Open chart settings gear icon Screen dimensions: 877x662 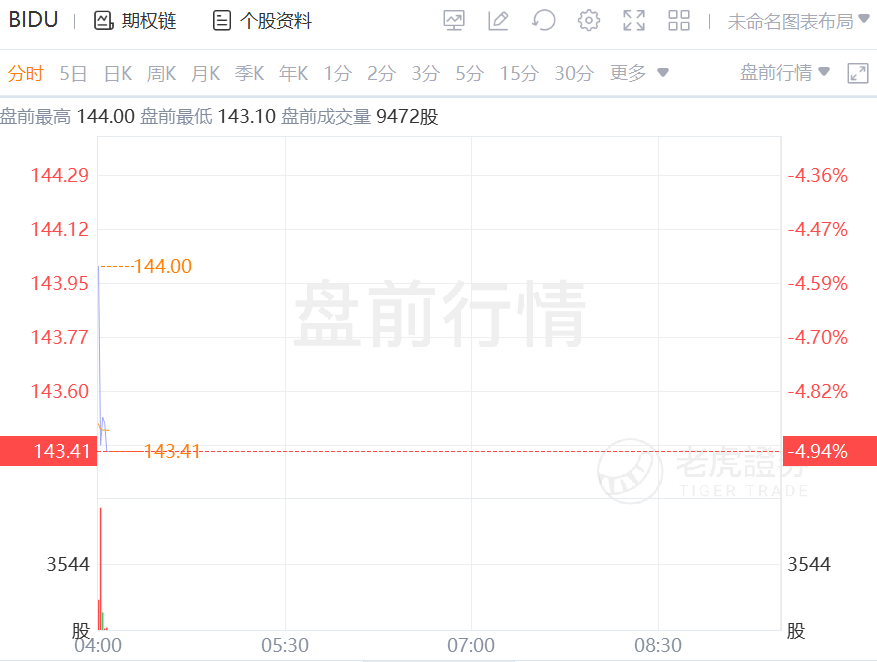tap(588, 21)
